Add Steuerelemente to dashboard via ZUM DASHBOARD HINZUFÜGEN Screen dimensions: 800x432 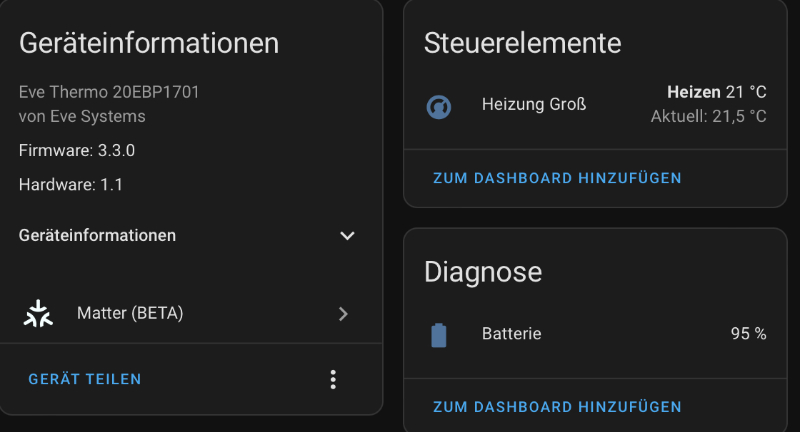pyautogui.click(x=557, y=178)
